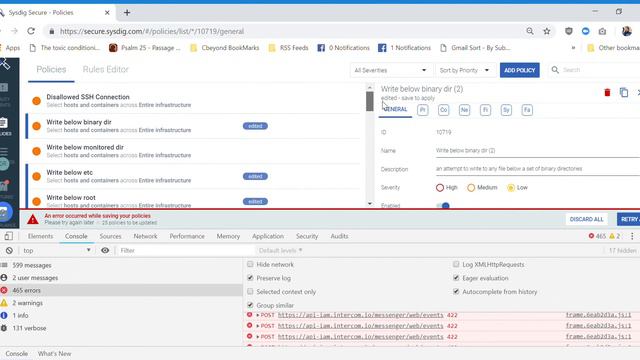Click the red error count icon in DevTools

591,236
